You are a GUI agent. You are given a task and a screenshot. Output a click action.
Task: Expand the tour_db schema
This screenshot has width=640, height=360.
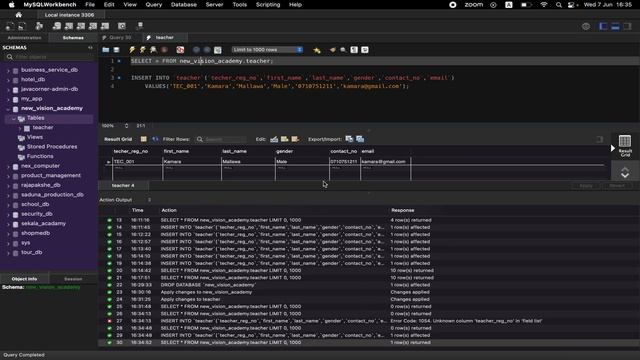pos(8,253)
